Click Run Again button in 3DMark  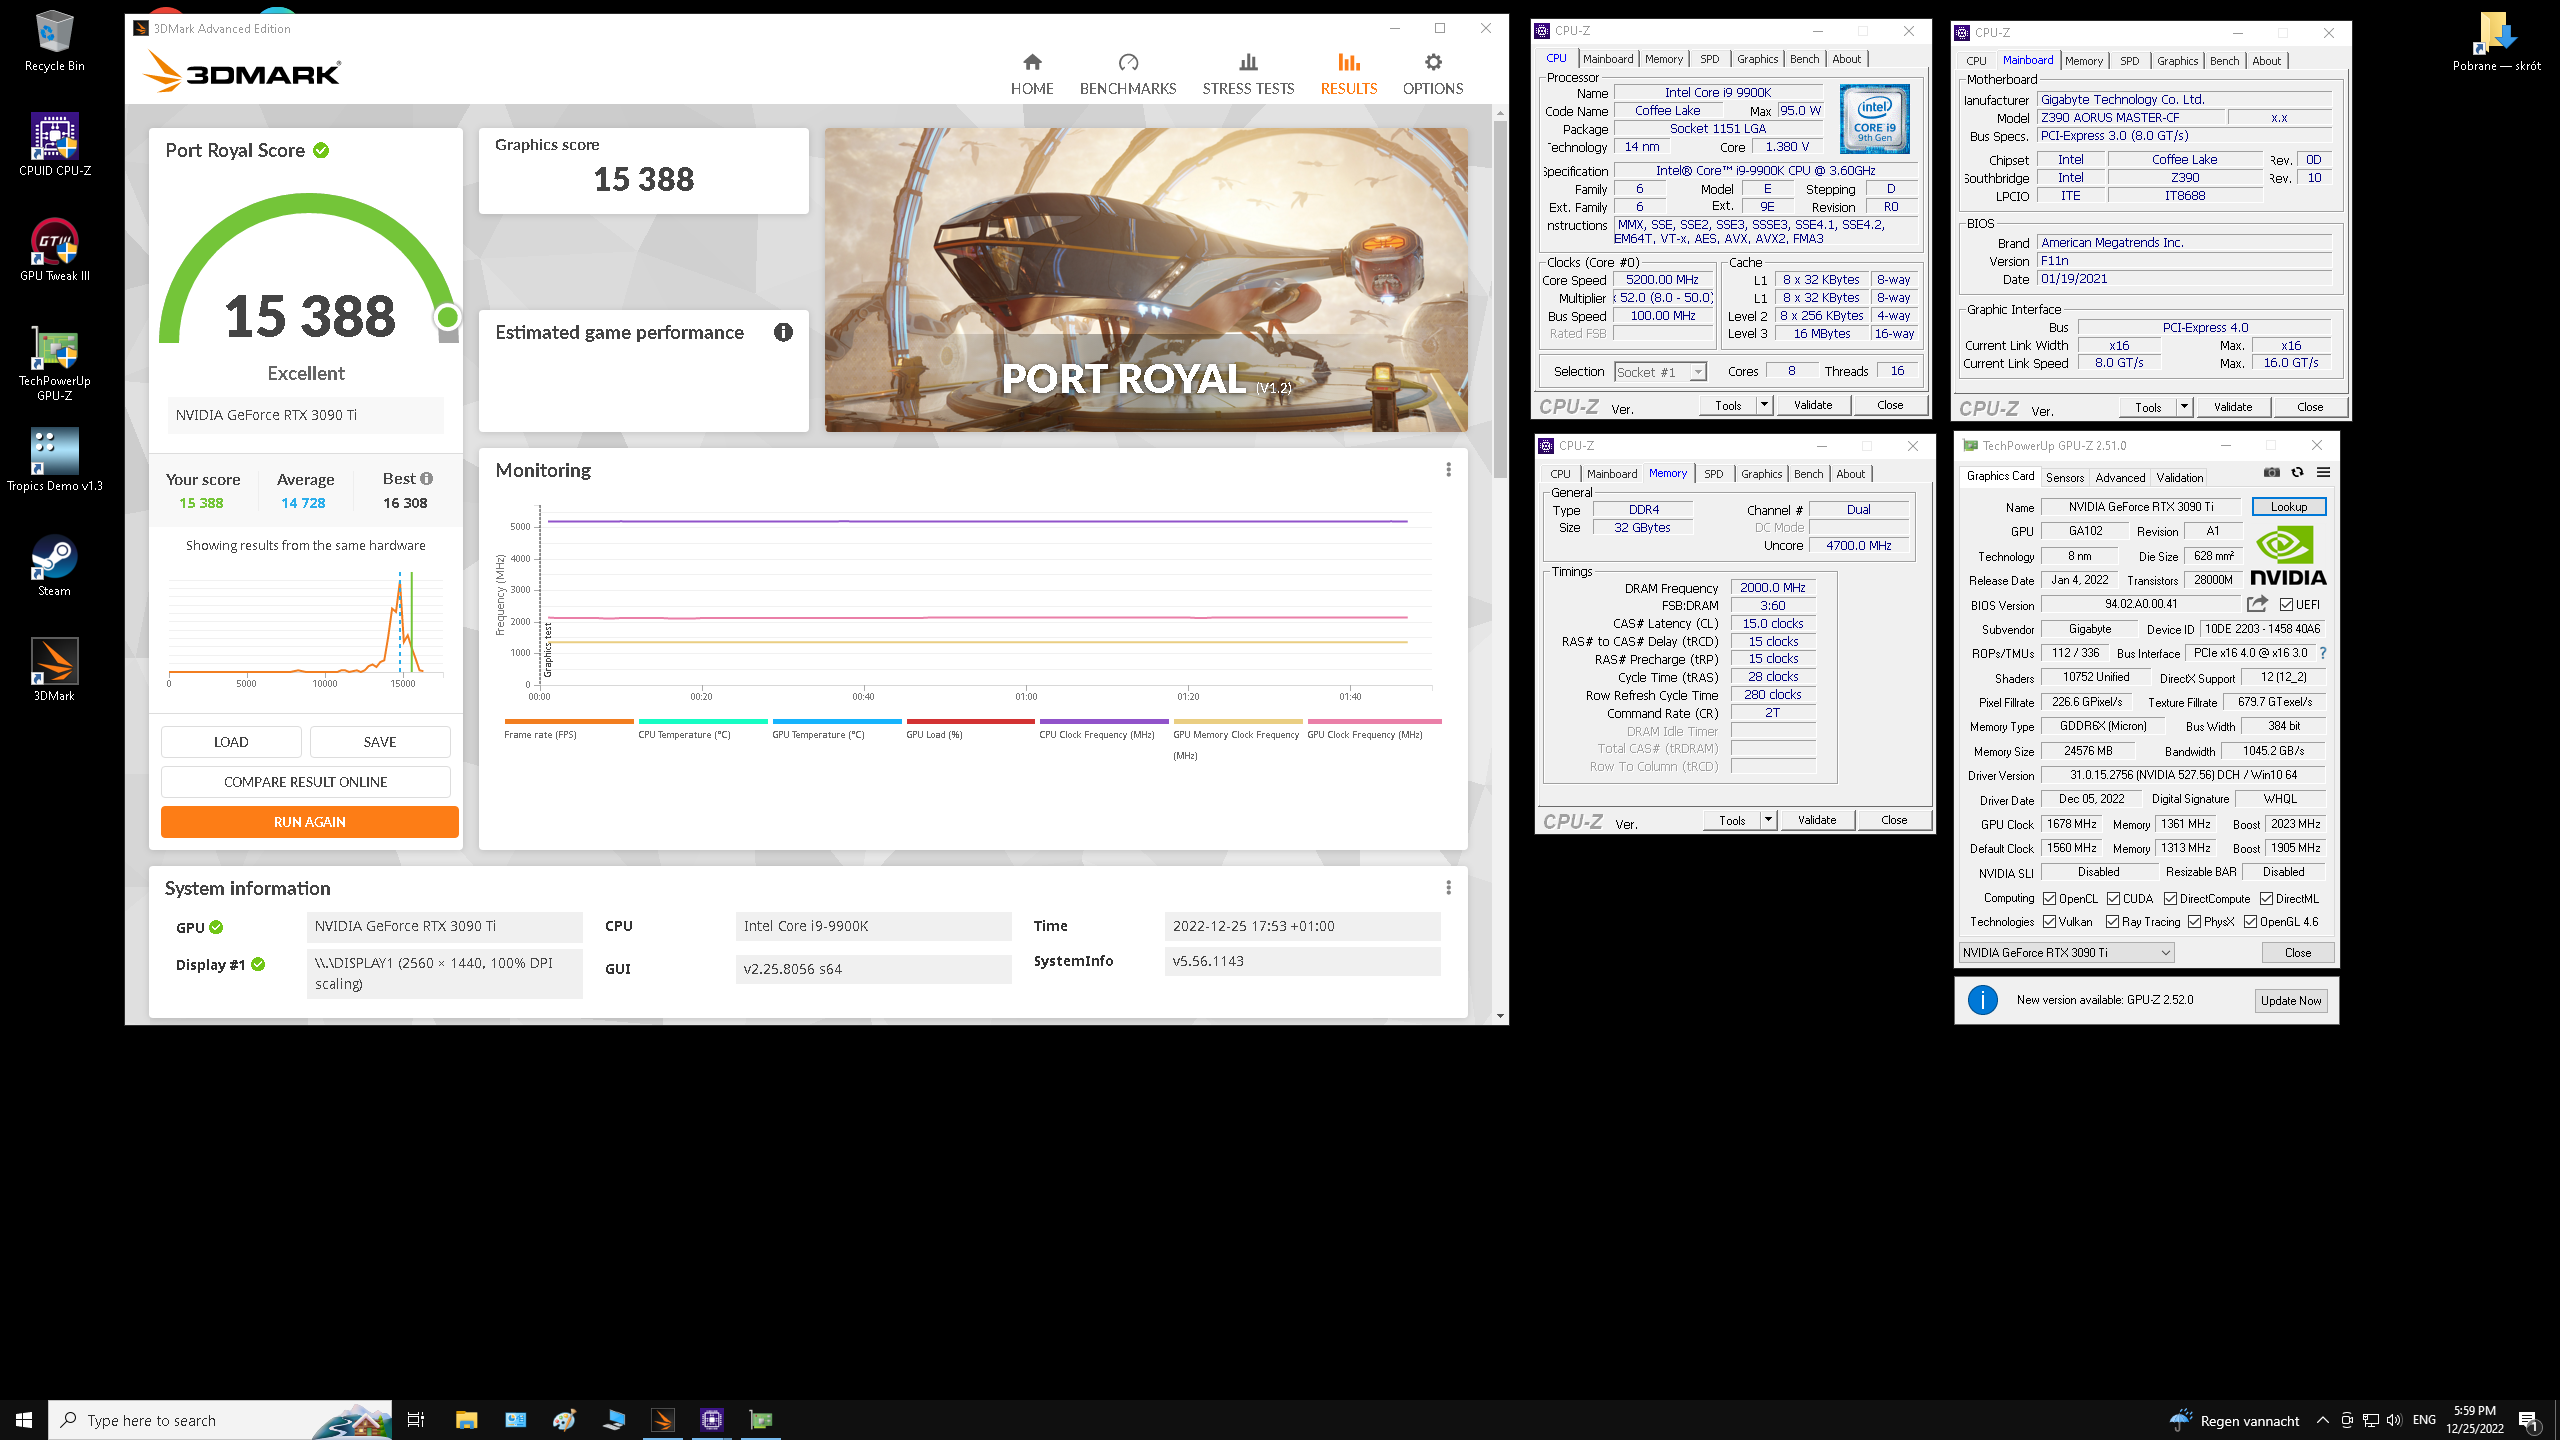pos(310,822)
